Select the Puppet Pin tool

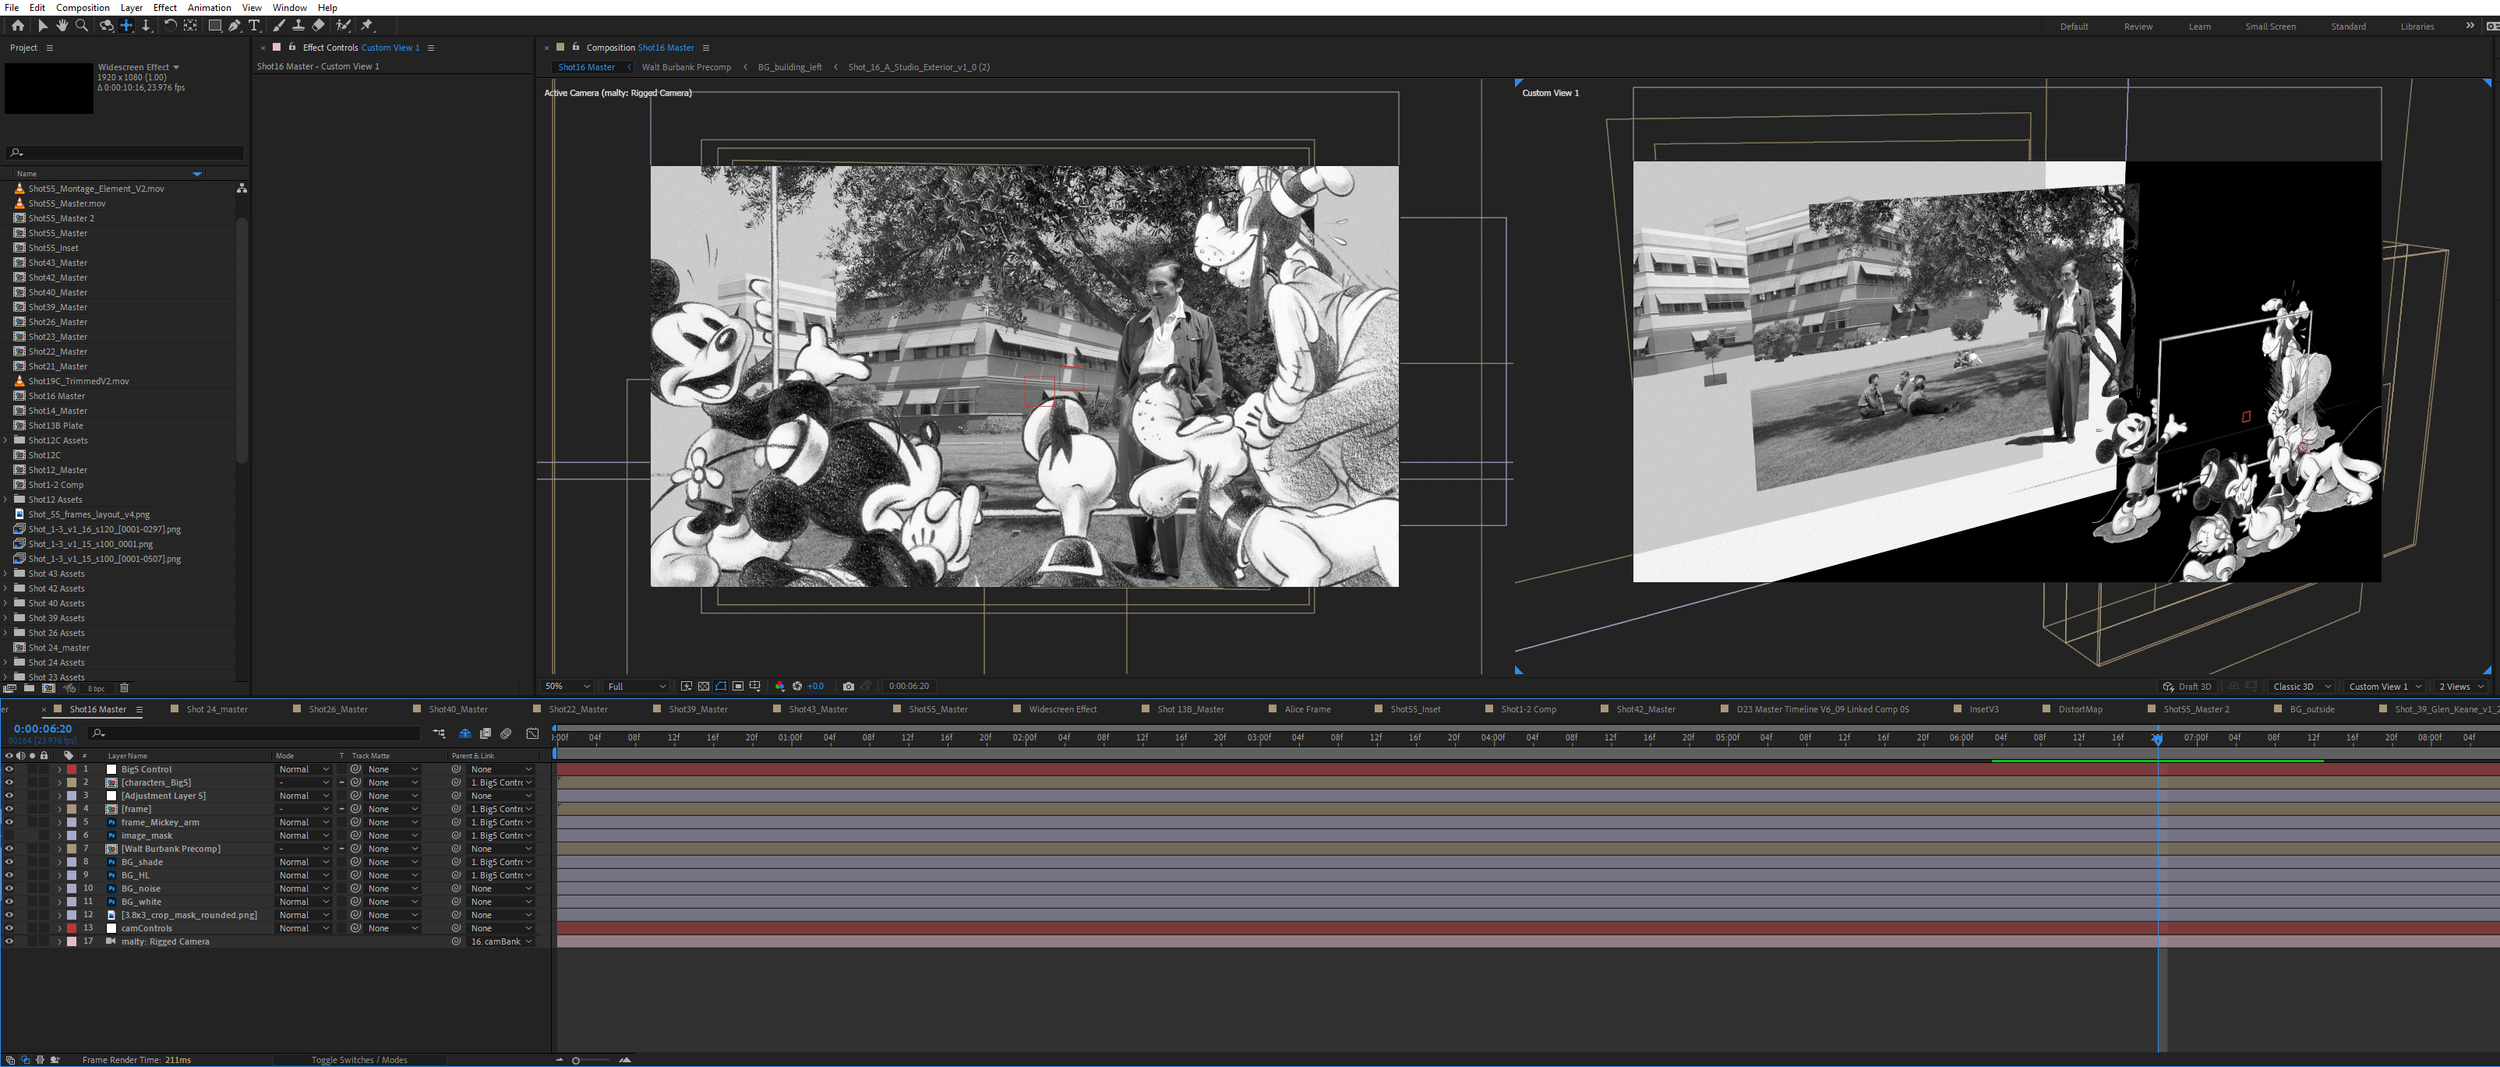(367, 26)
